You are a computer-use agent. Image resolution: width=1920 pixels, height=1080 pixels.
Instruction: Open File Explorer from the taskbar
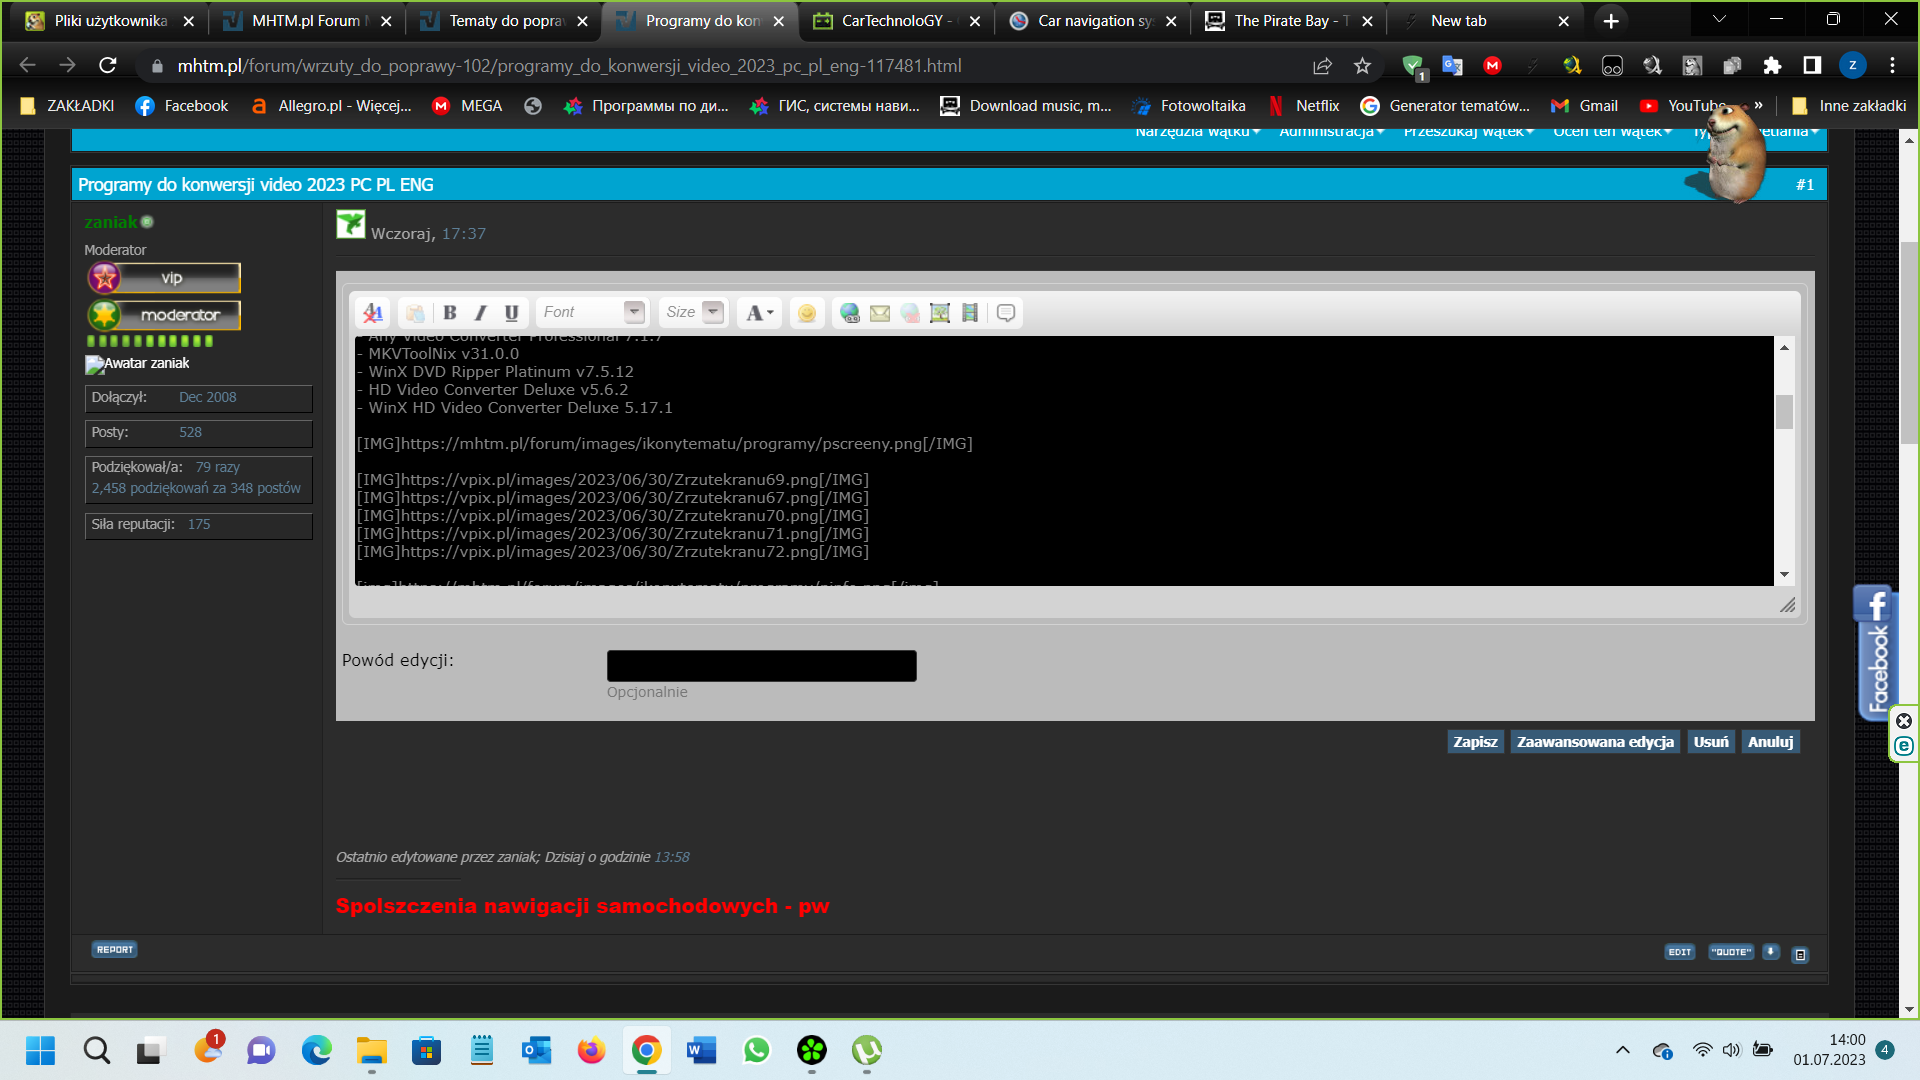coord(372,1050)
